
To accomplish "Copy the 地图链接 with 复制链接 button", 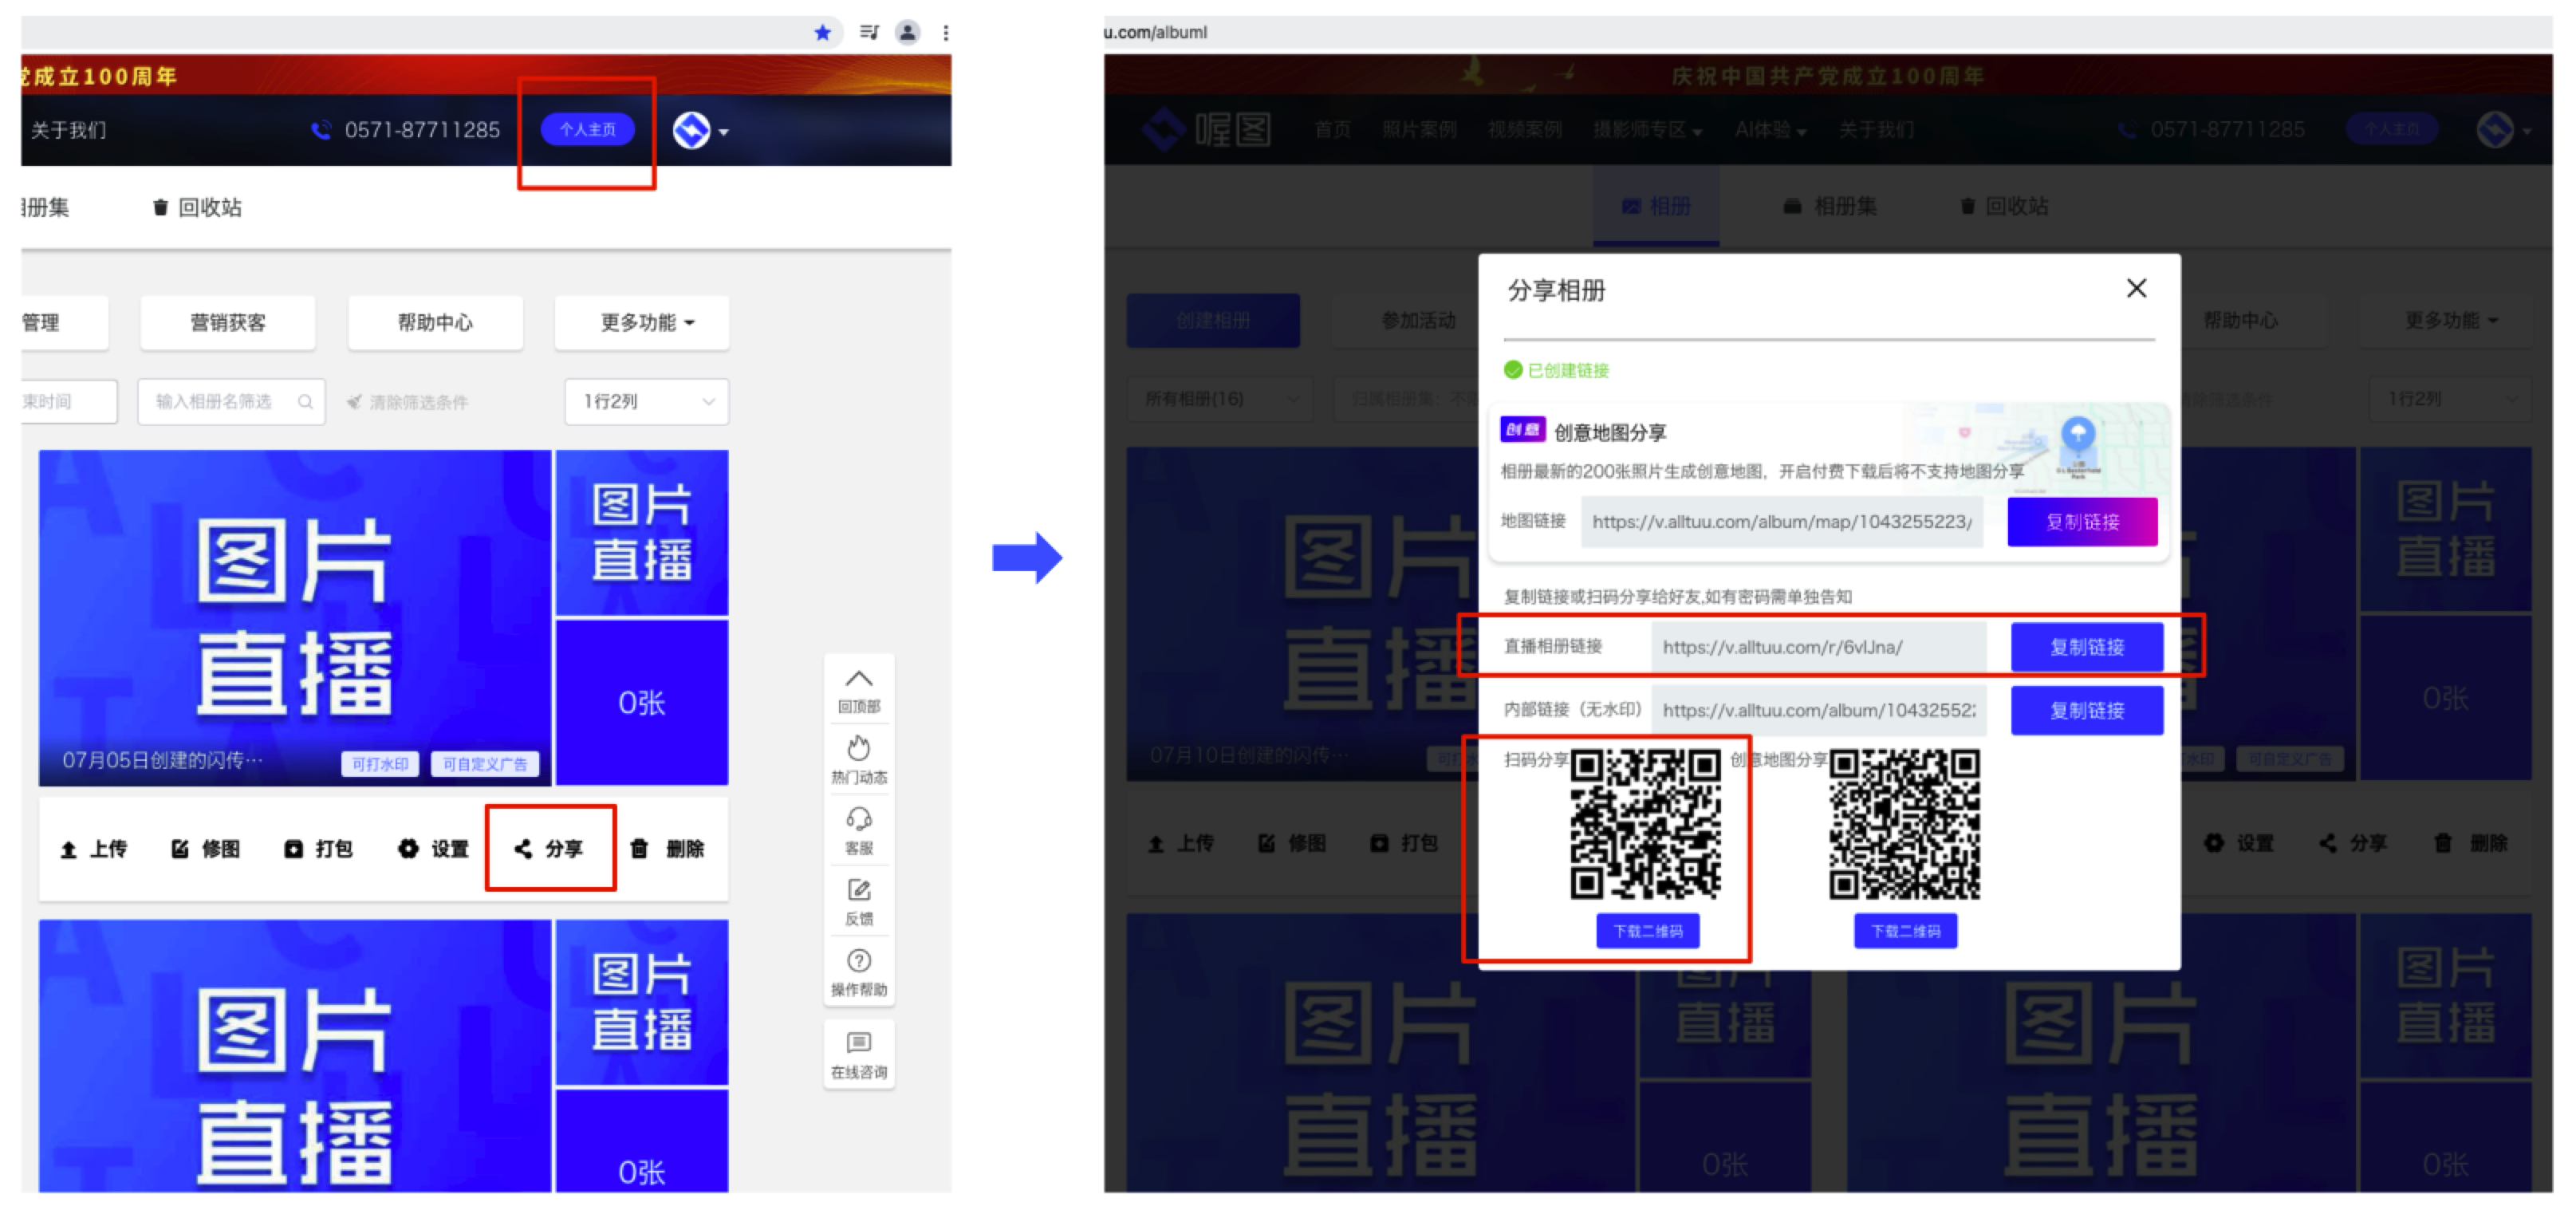I will pyautogui.click(x=2082, y=521).
